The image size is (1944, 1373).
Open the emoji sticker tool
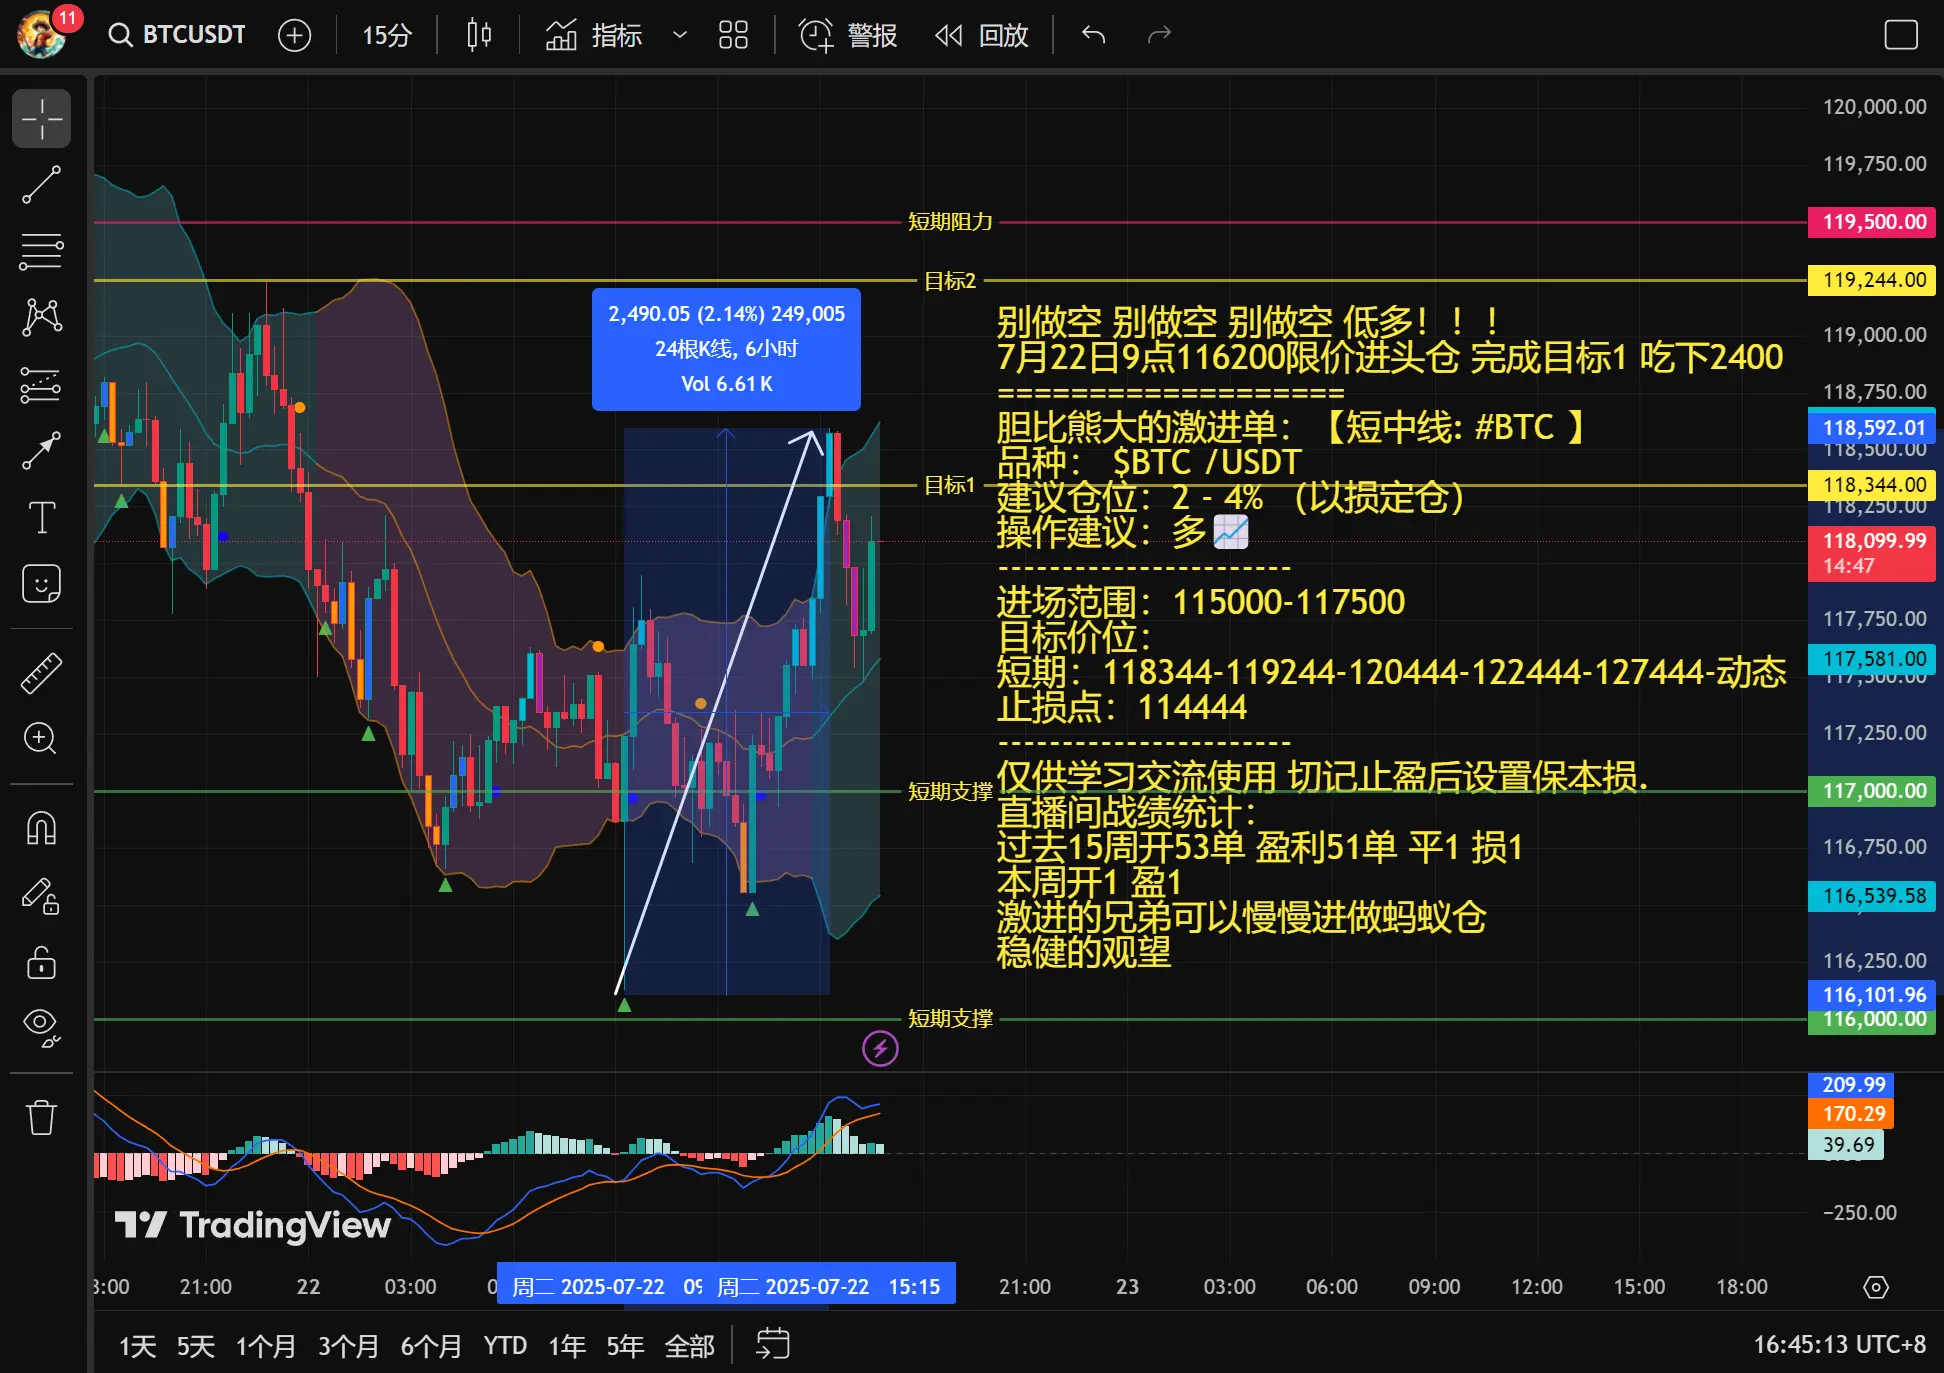(x=41, y=583)
